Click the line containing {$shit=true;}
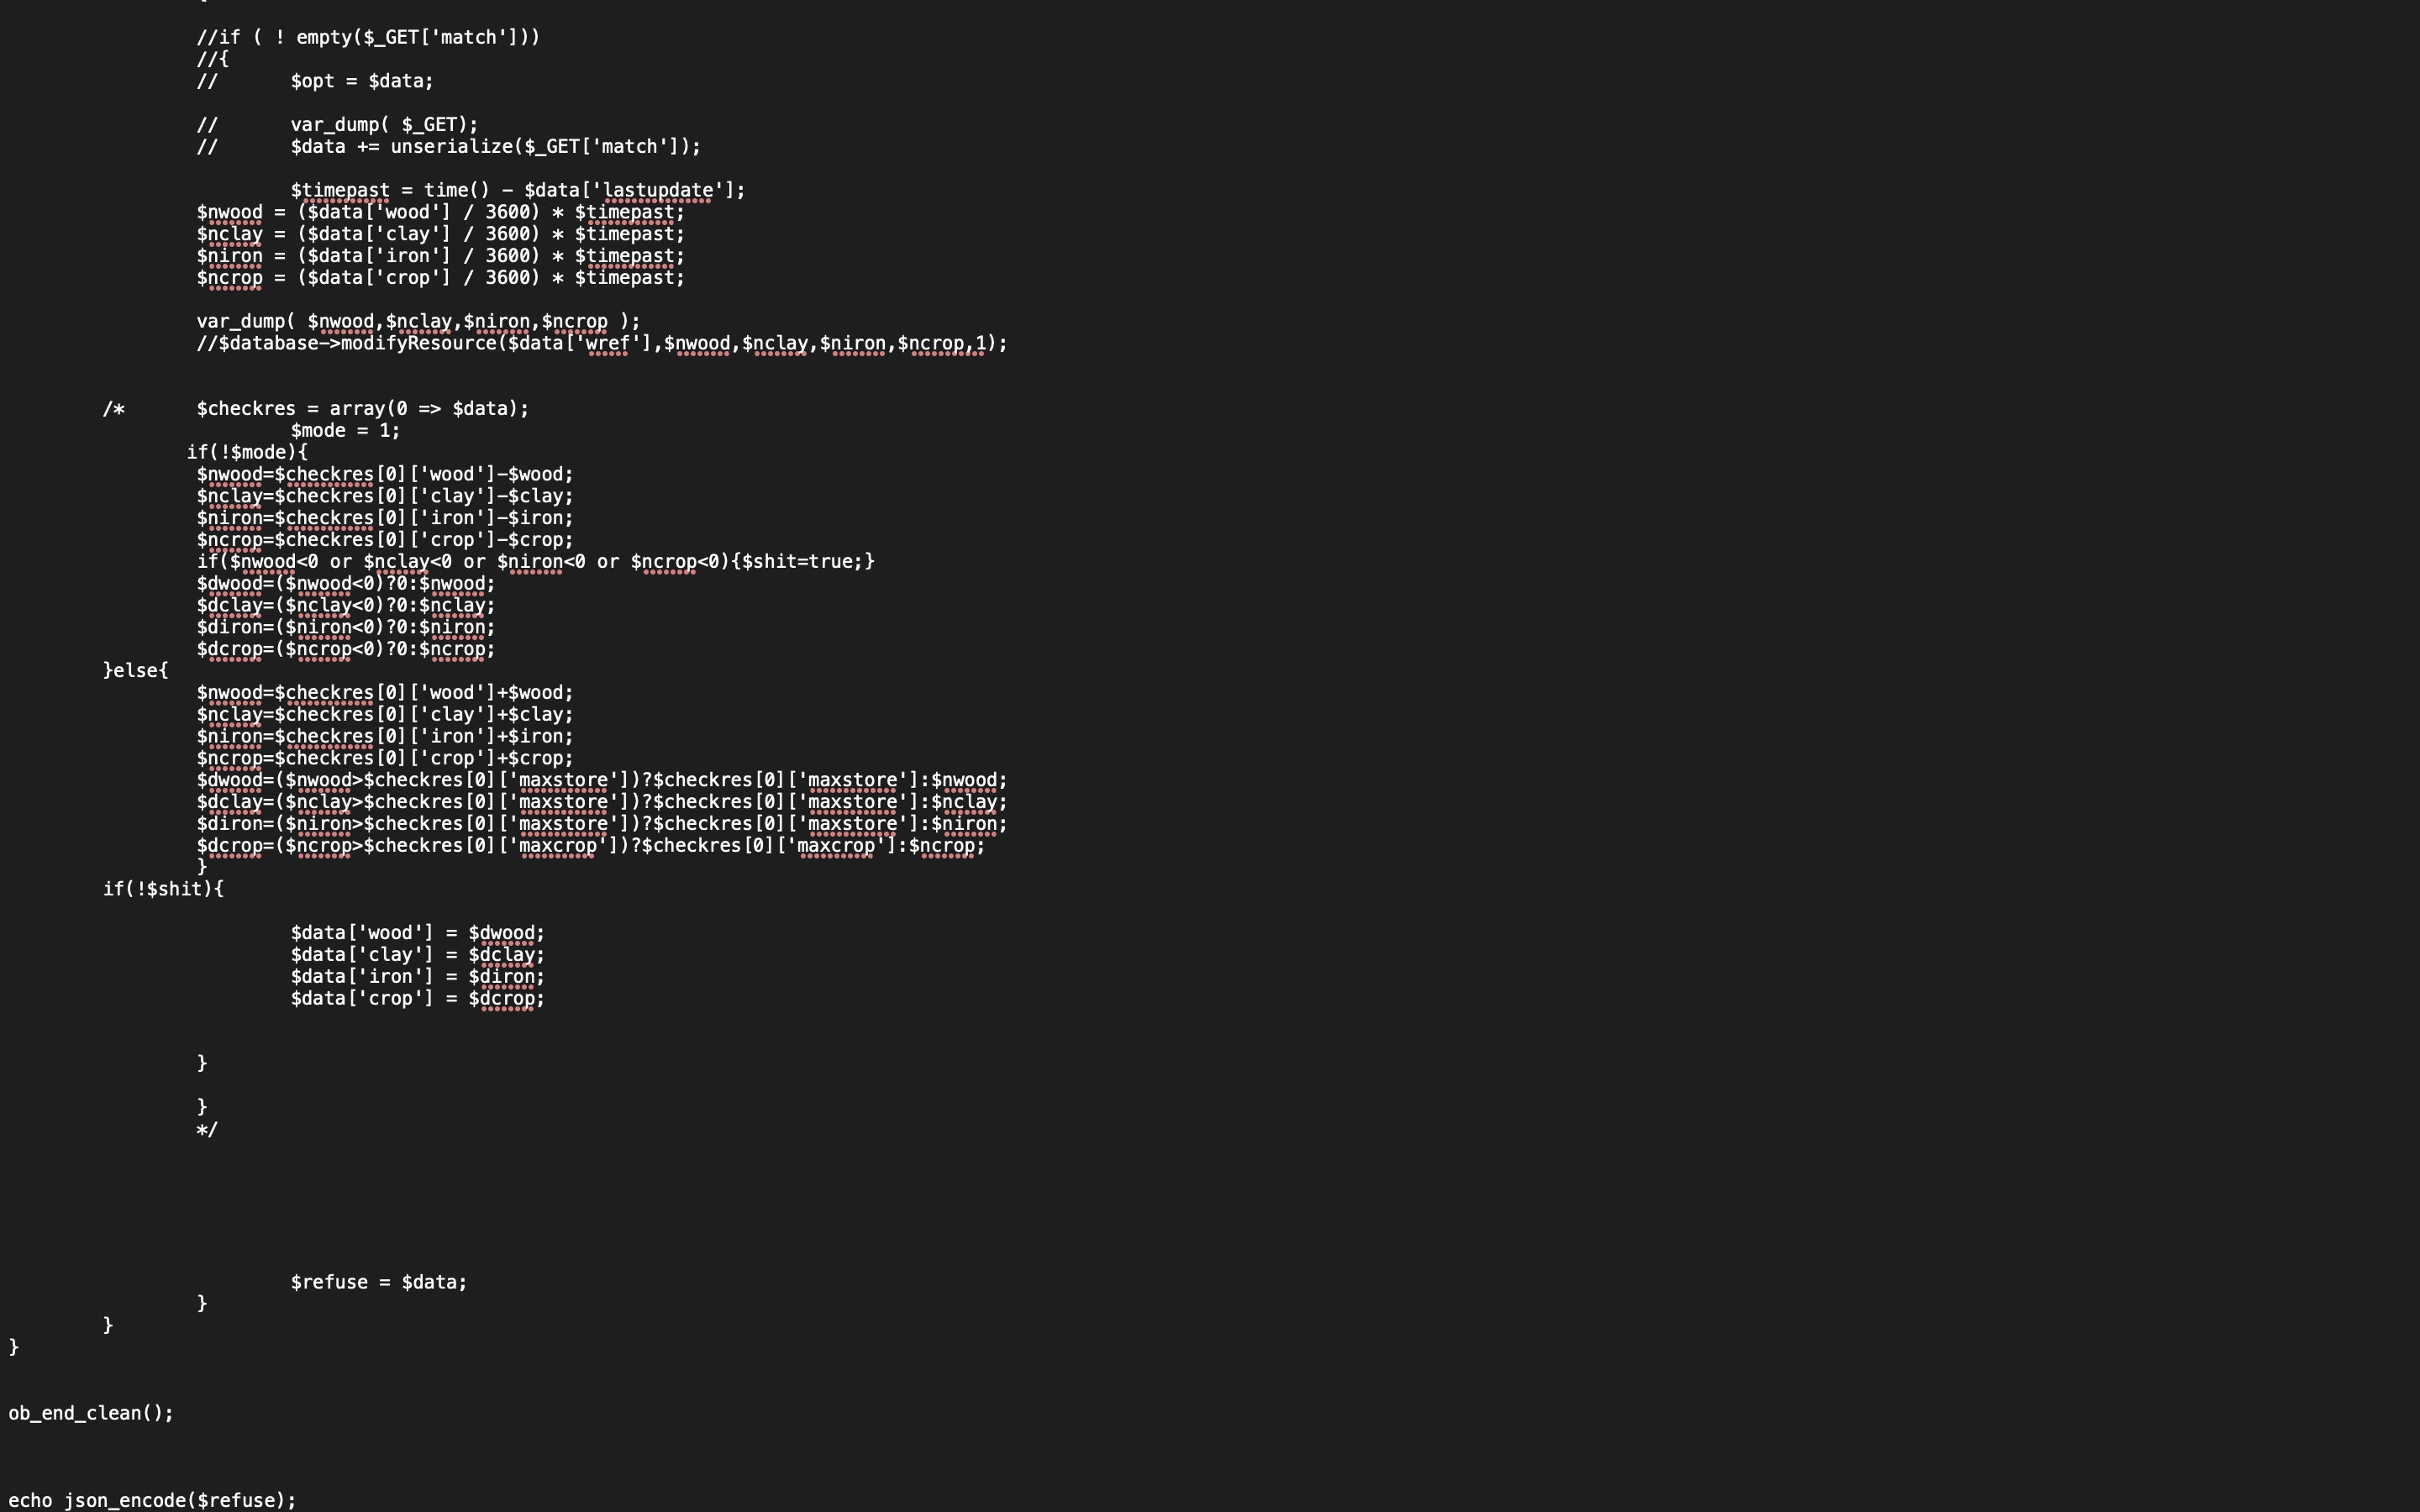Image resolution: width=2420 pixels, height=1512 pixels. 535,561
